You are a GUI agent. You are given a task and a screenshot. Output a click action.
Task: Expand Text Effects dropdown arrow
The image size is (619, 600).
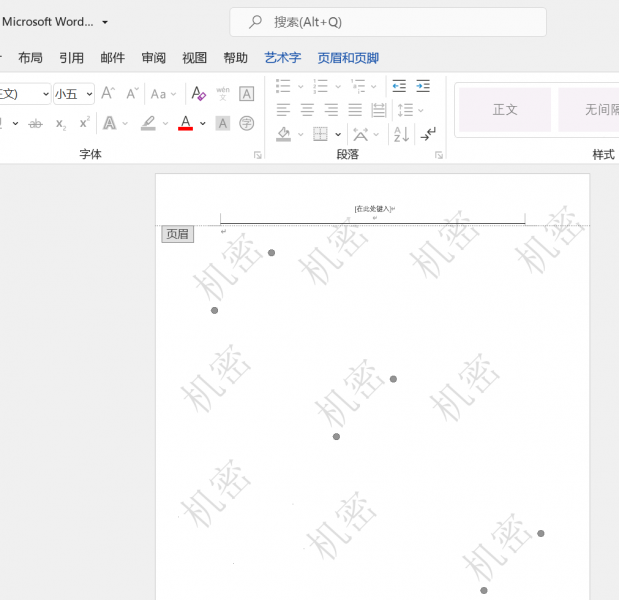point(125,124)
